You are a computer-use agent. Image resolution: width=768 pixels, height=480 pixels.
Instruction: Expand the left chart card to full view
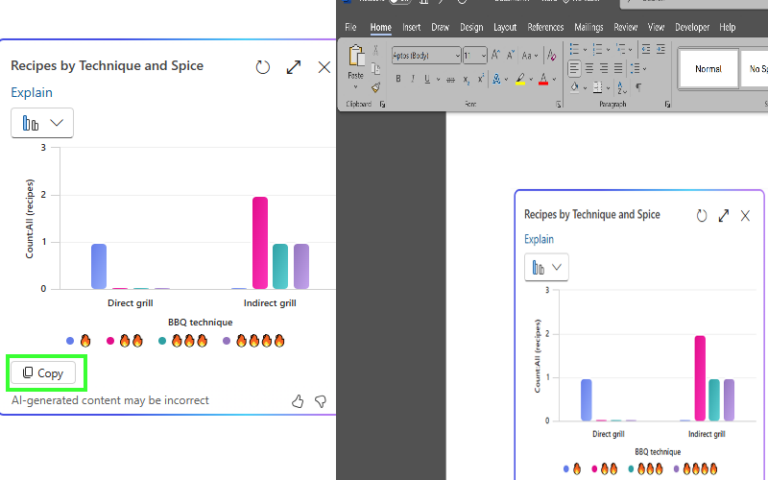[x=293, y=67]
